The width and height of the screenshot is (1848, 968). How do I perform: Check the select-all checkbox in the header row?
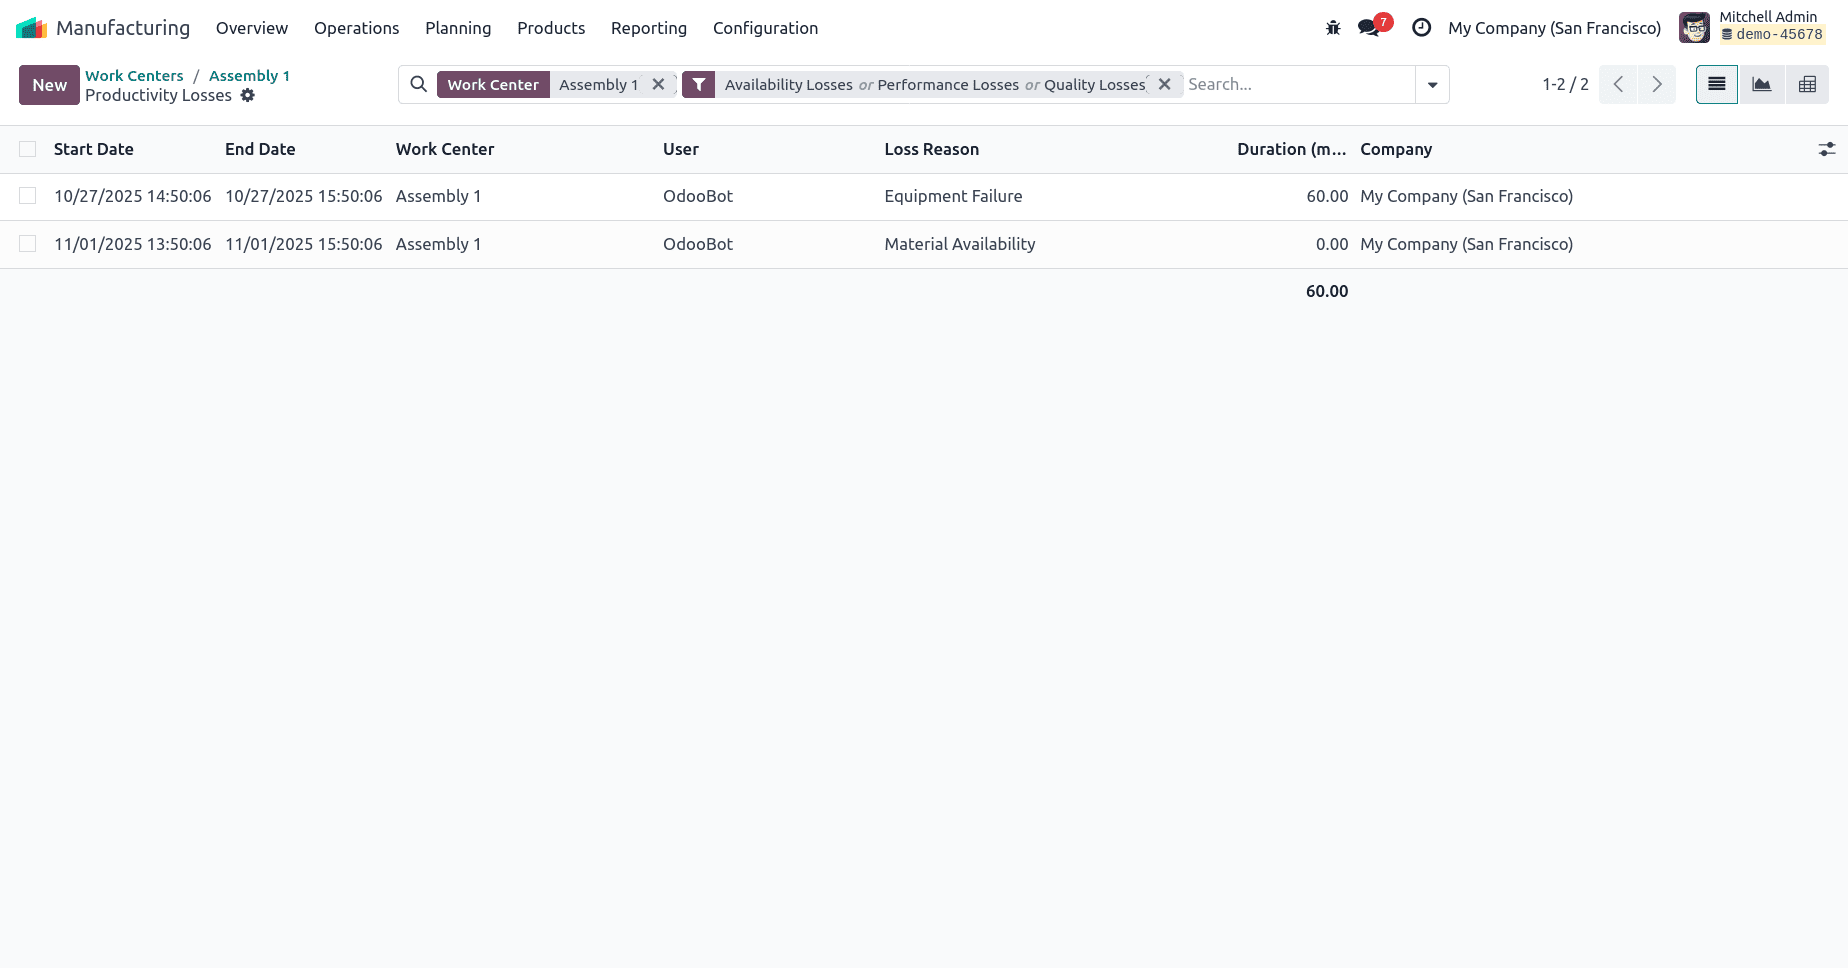[27, 148]
